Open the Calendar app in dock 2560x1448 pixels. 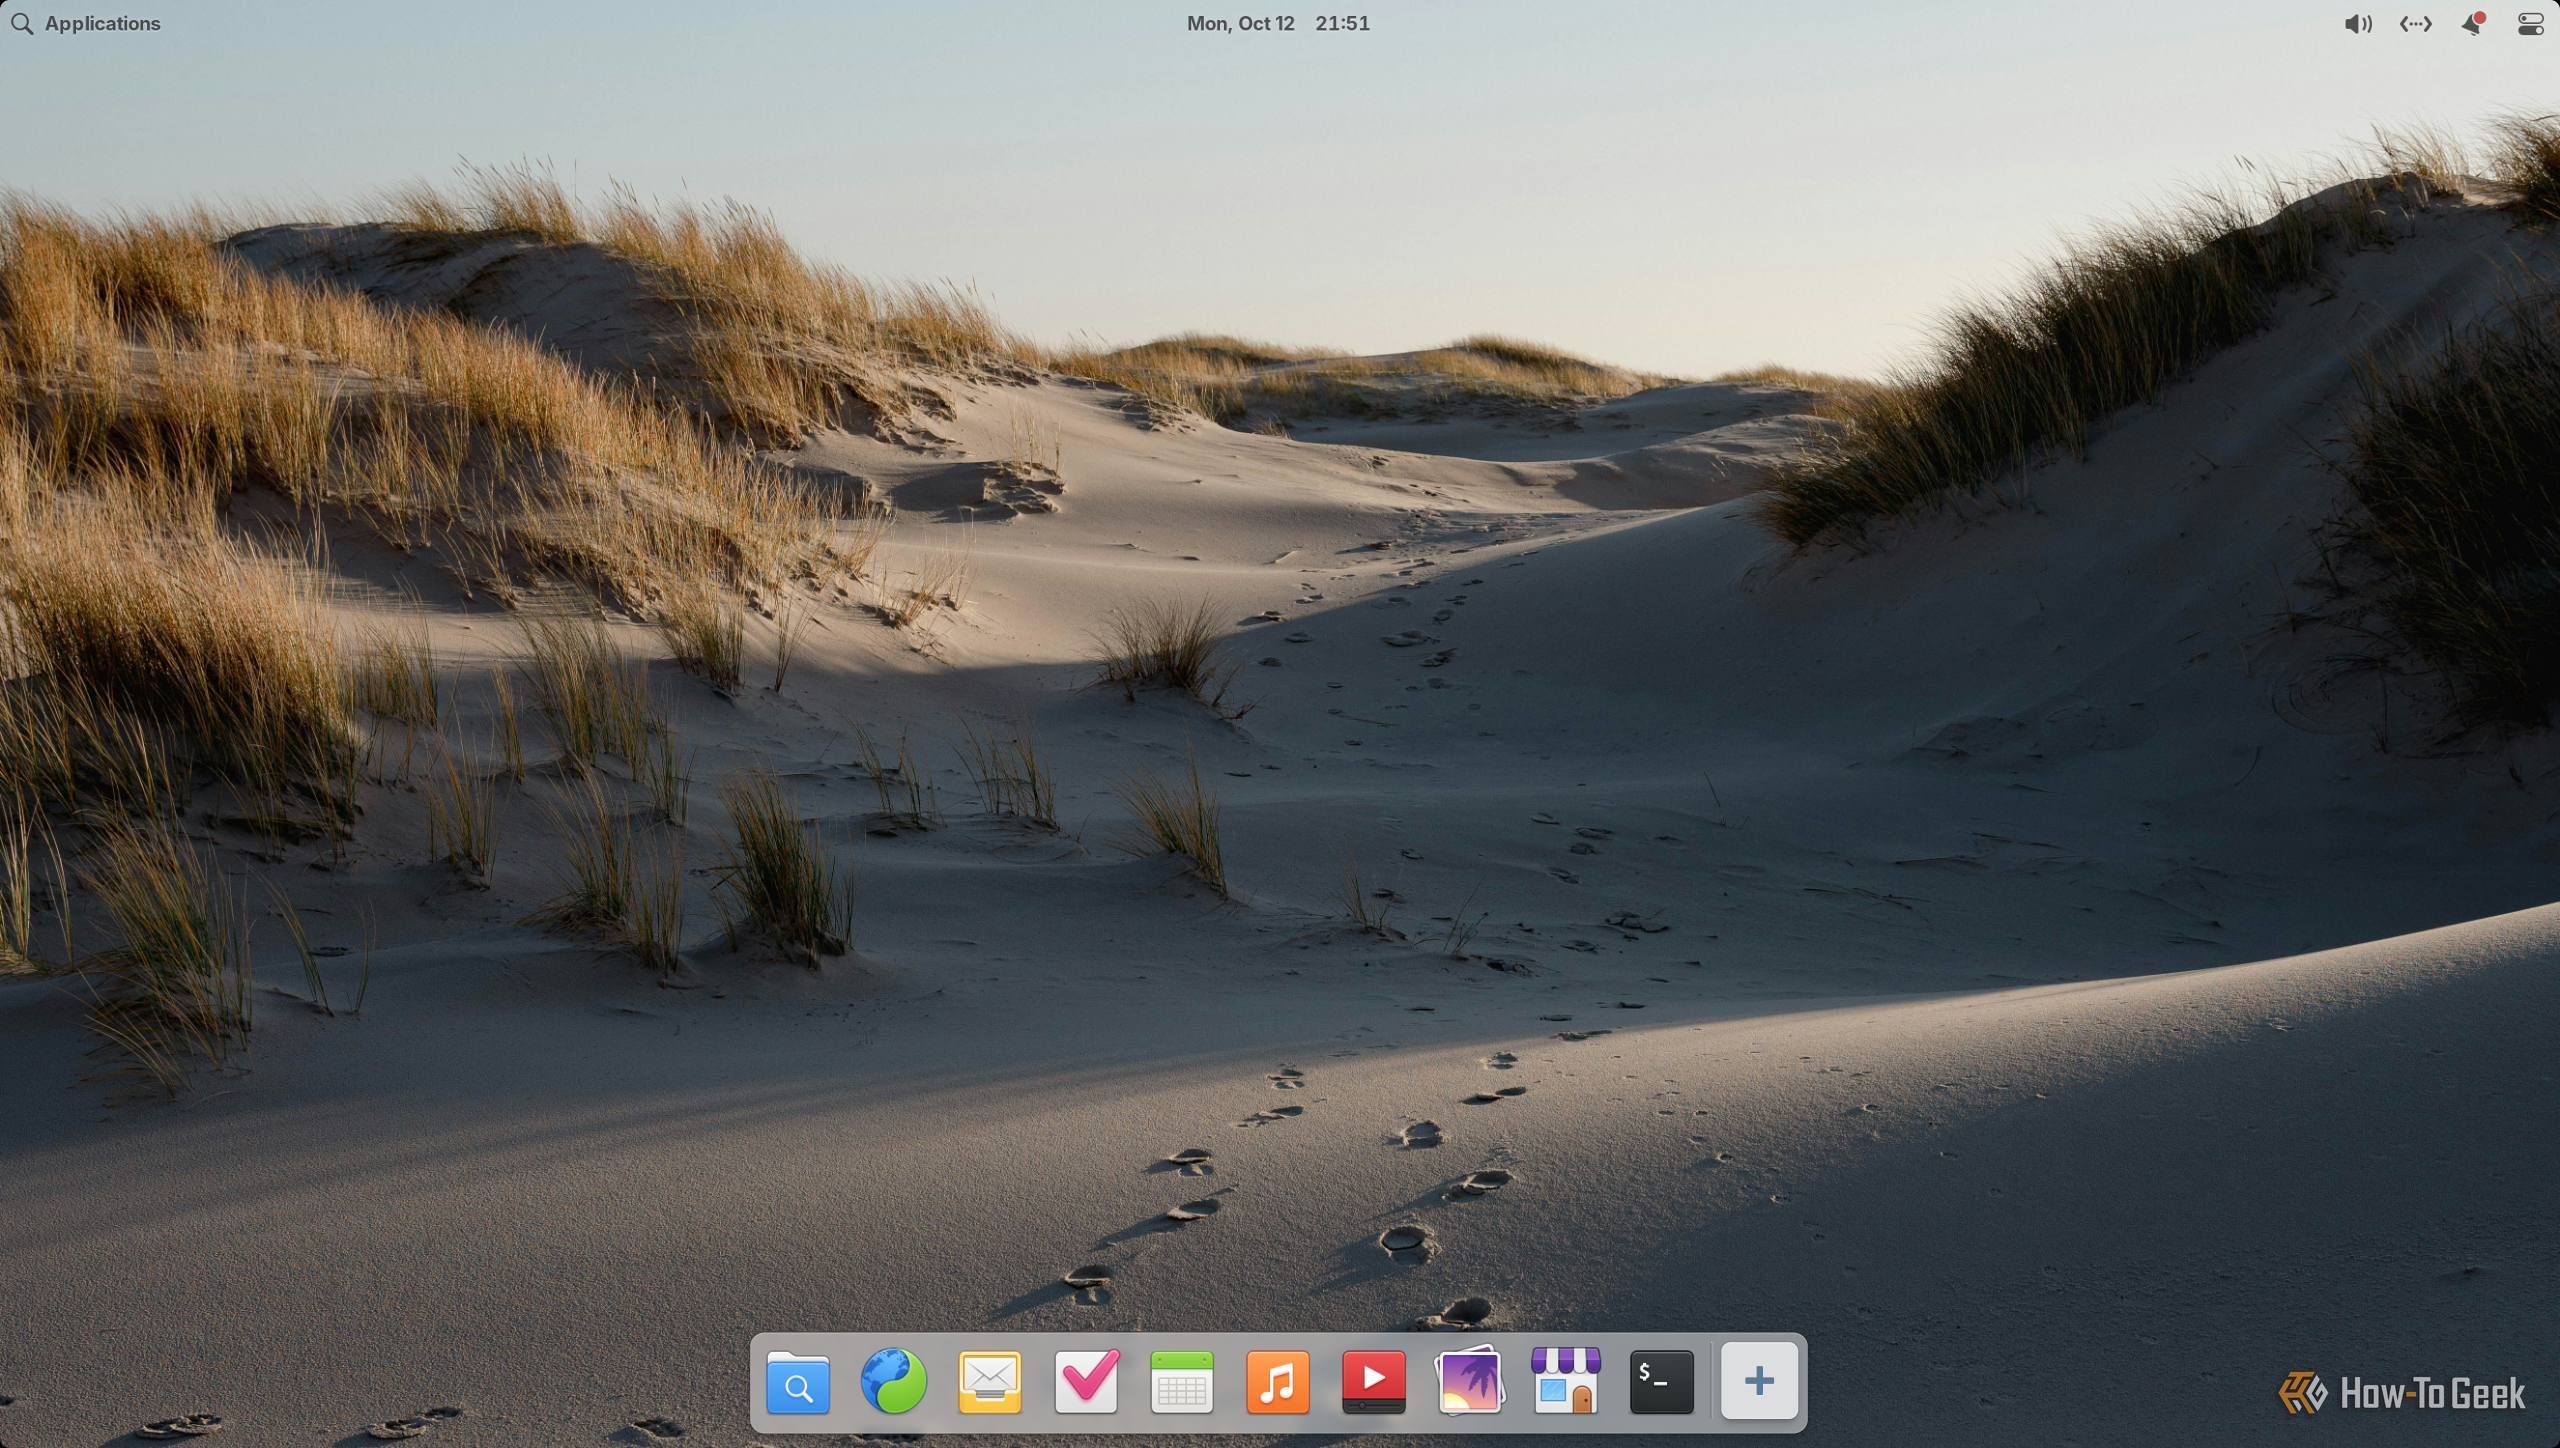[x=1182, y=1382]
